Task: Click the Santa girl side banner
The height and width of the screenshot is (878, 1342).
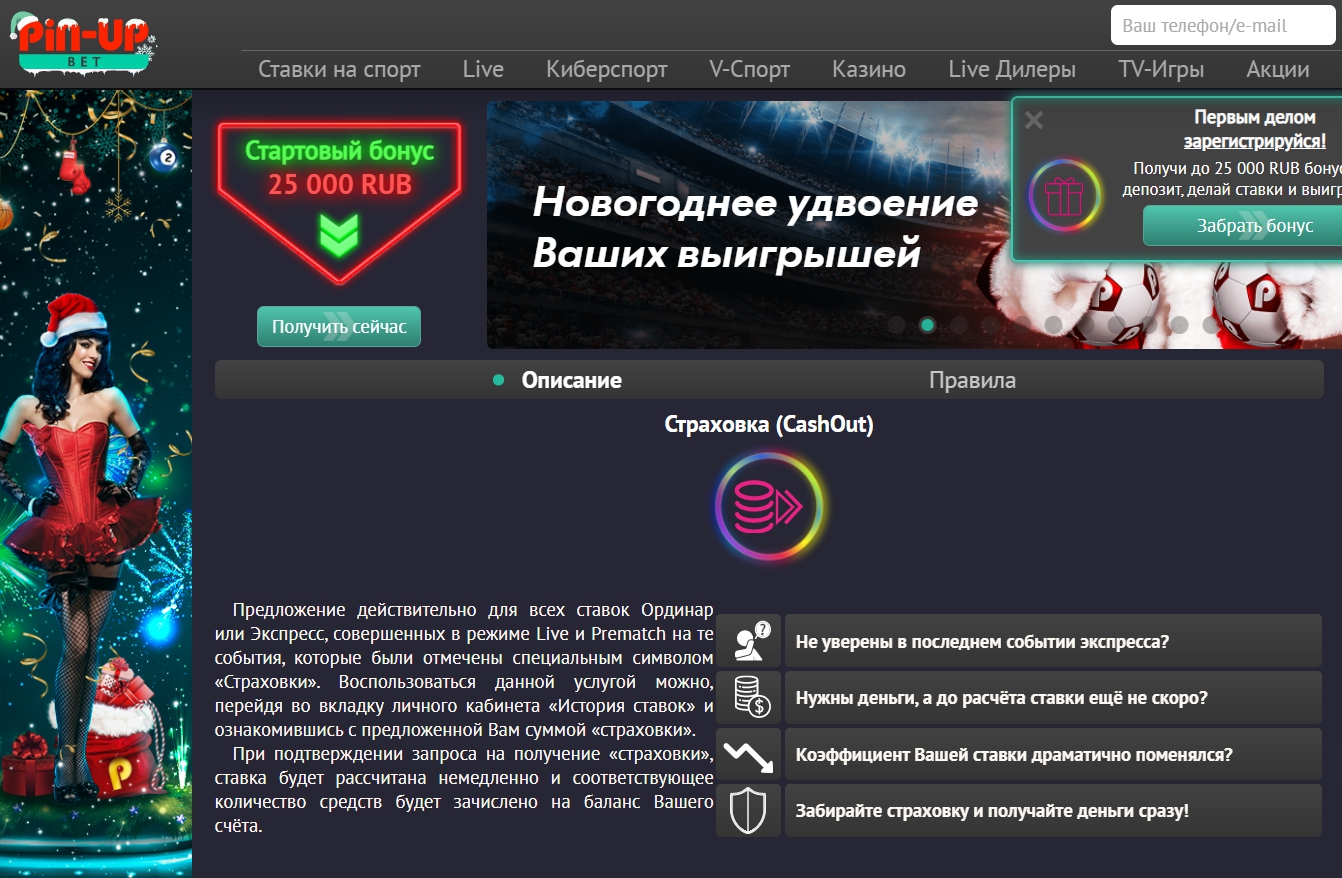Action: point(96,483)
